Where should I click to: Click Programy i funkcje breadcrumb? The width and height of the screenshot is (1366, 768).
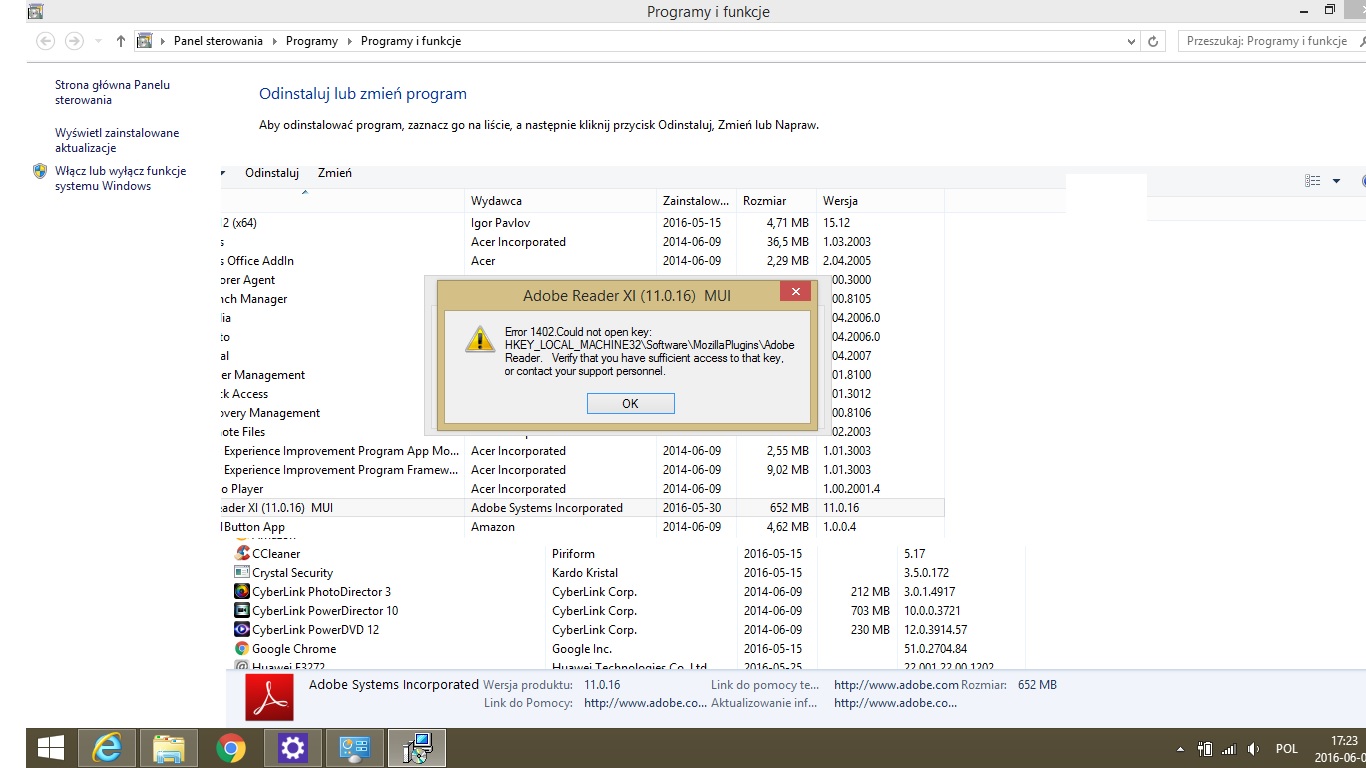[411, 41]
